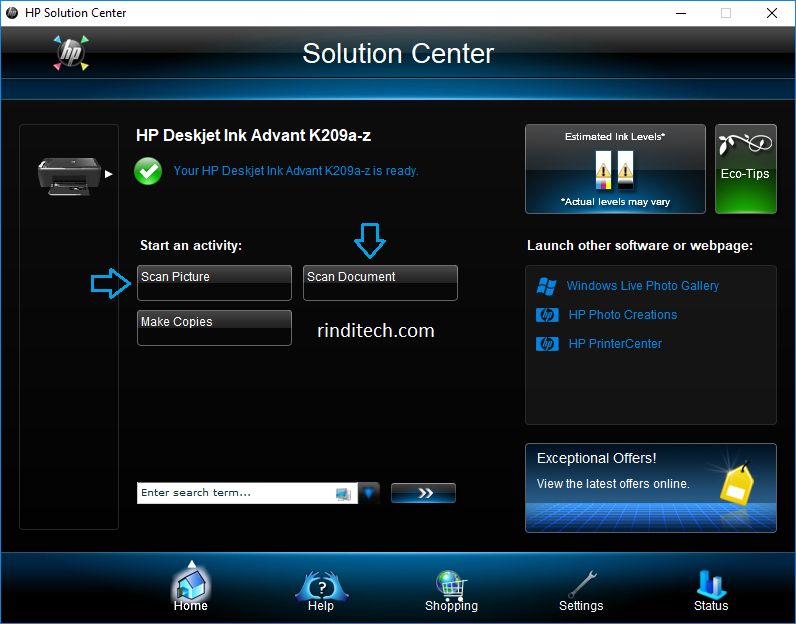The width and height of the screenshot is (796, 624).
Task: Click the yellow price tag icon
Action: [737, 482]
